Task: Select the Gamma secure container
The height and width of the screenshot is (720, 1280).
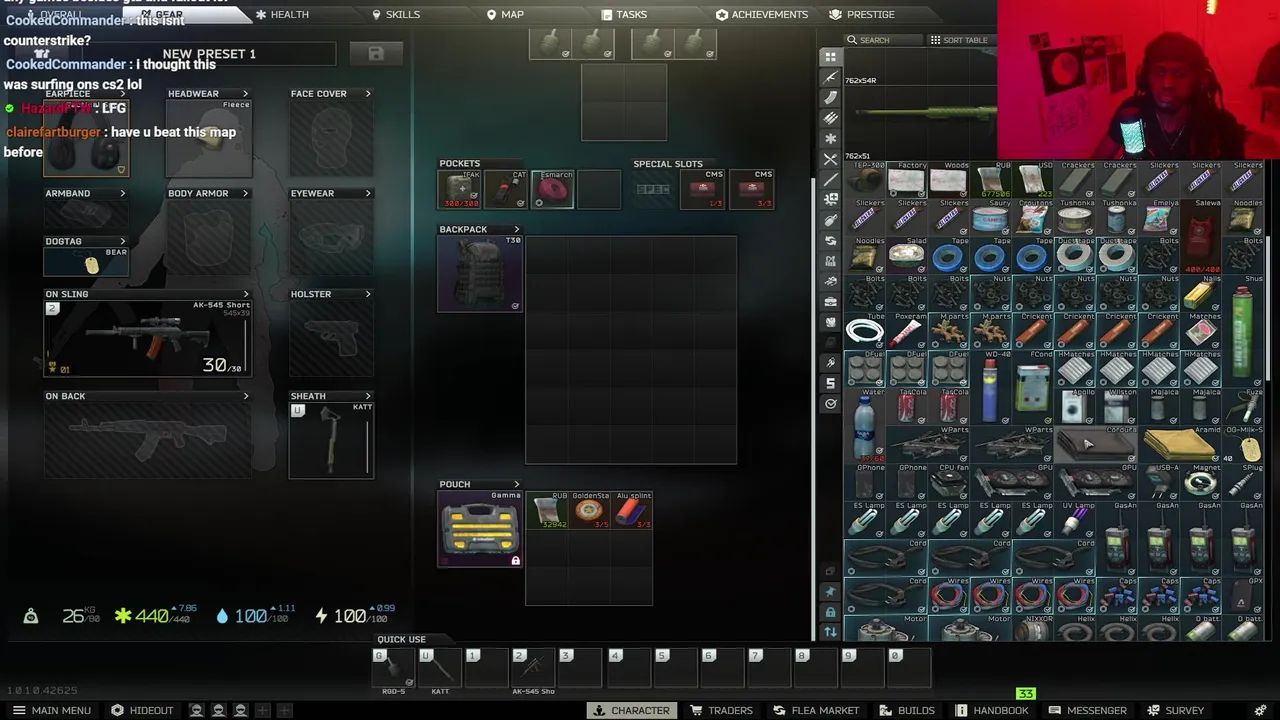Action: 480,529
